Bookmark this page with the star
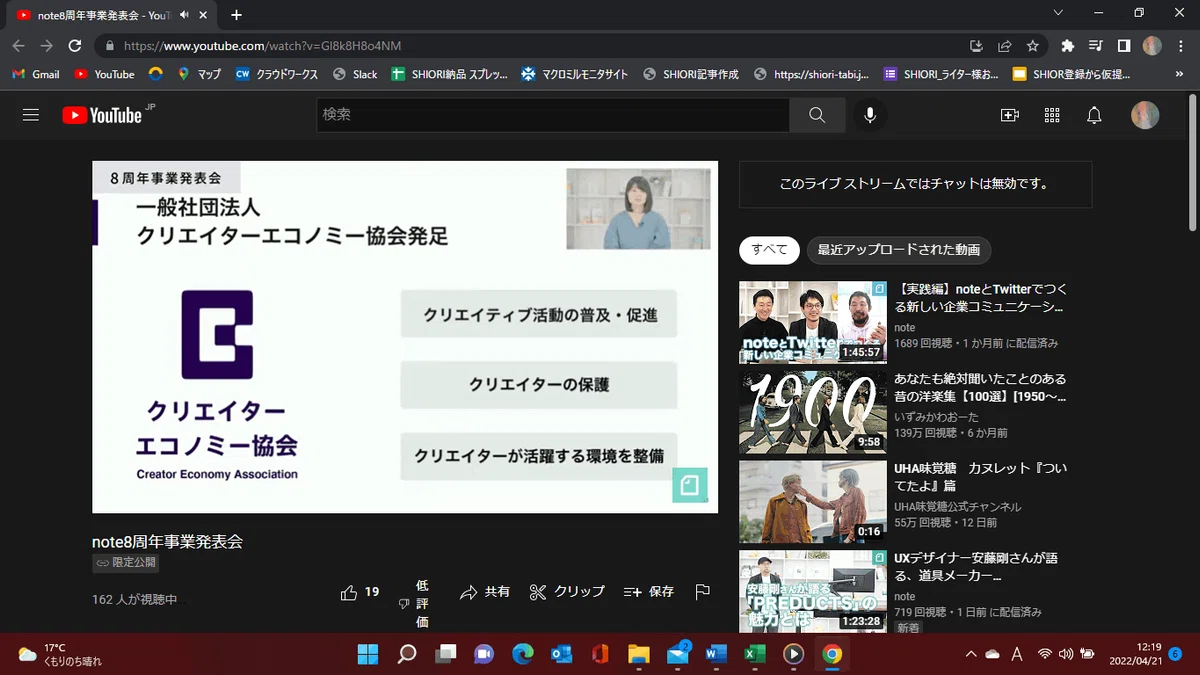Viewport: 1200px width, 675px height. [1032, 46]
